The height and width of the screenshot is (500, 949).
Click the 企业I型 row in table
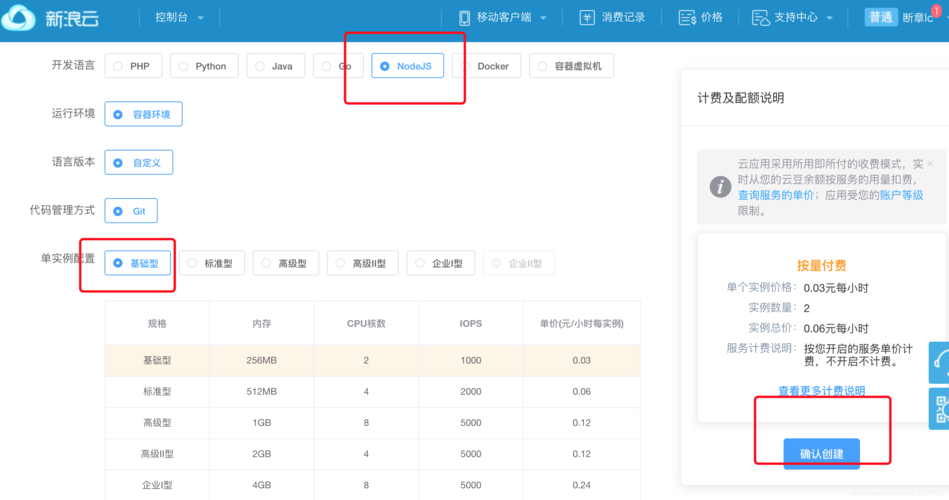pyautogui.click(x=373, y=485)
